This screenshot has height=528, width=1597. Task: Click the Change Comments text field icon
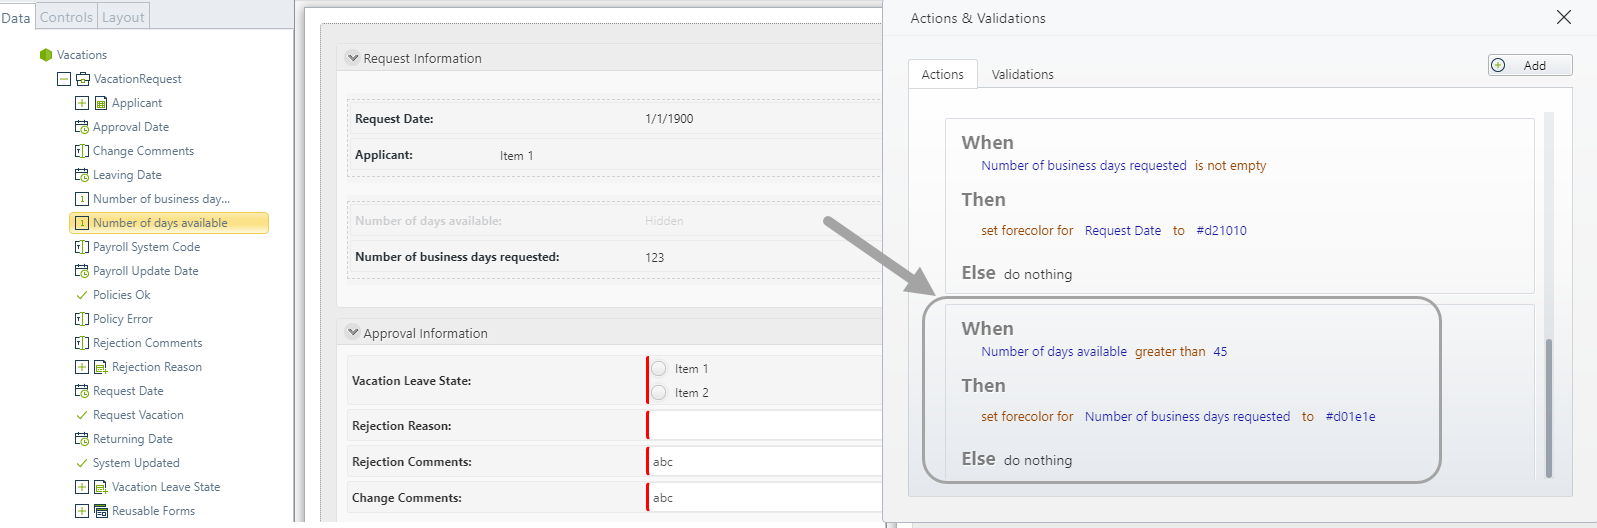tap(82, 151)
